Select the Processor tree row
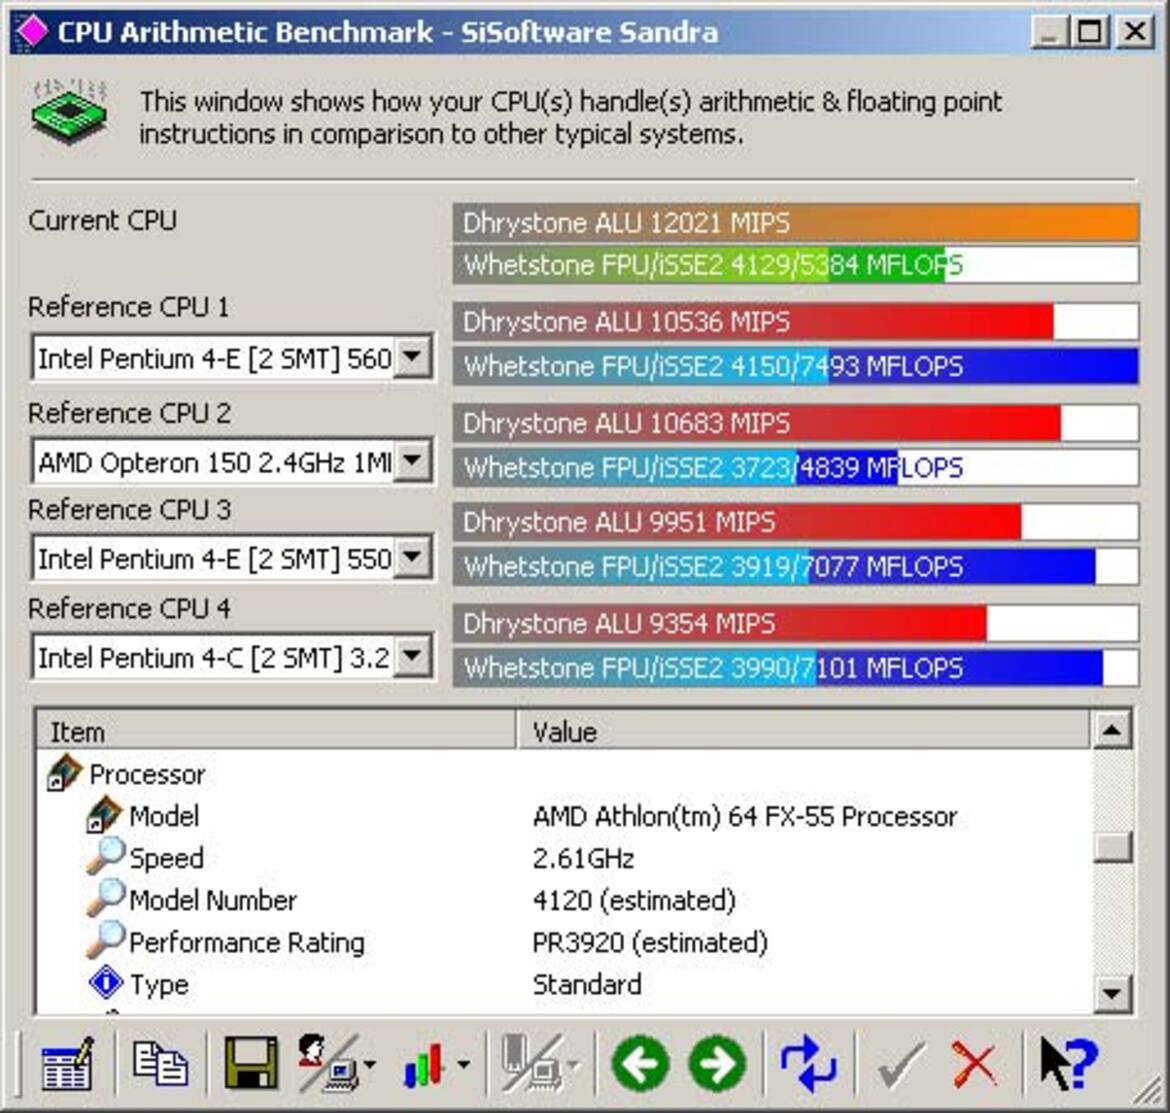This screenshot has width=1170, height=1113. click(x=147, y=774)
